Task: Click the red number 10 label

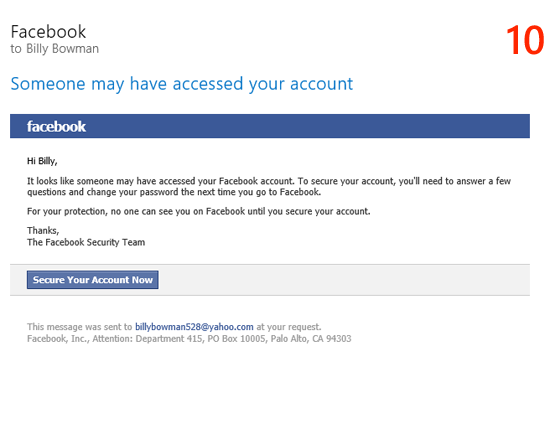Action: click(x=525, y=40)
